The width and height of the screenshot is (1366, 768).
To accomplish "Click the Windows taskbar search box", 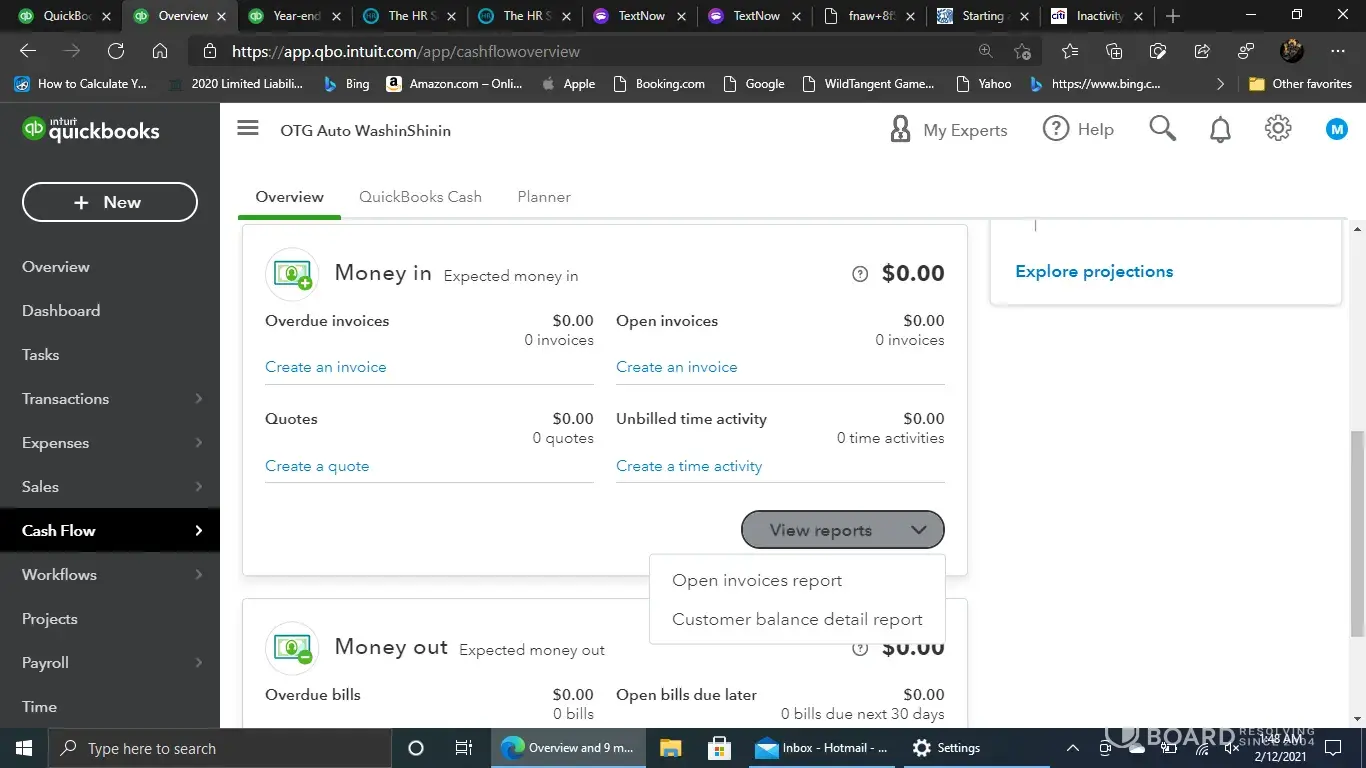I will (x=220, y=748).
